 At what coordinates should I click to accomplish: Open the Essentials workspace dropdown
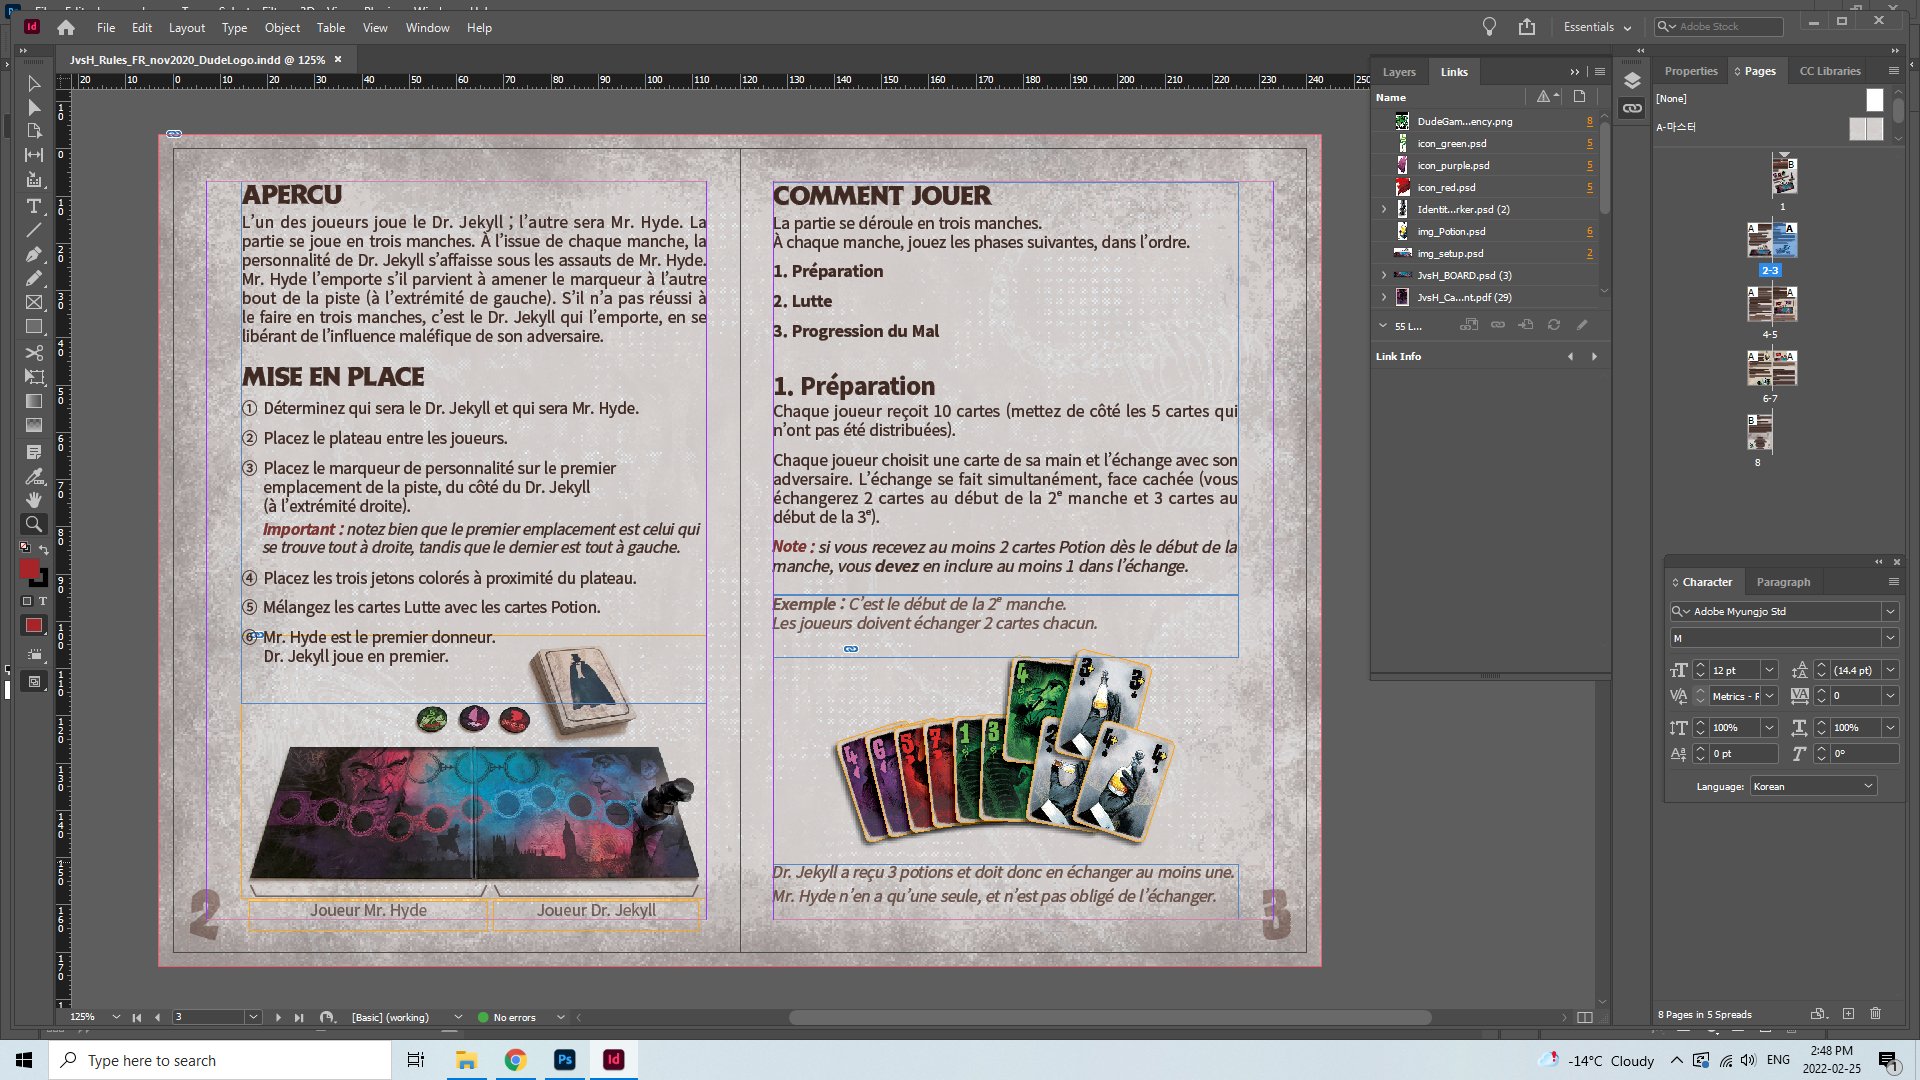coord(1597,27)
